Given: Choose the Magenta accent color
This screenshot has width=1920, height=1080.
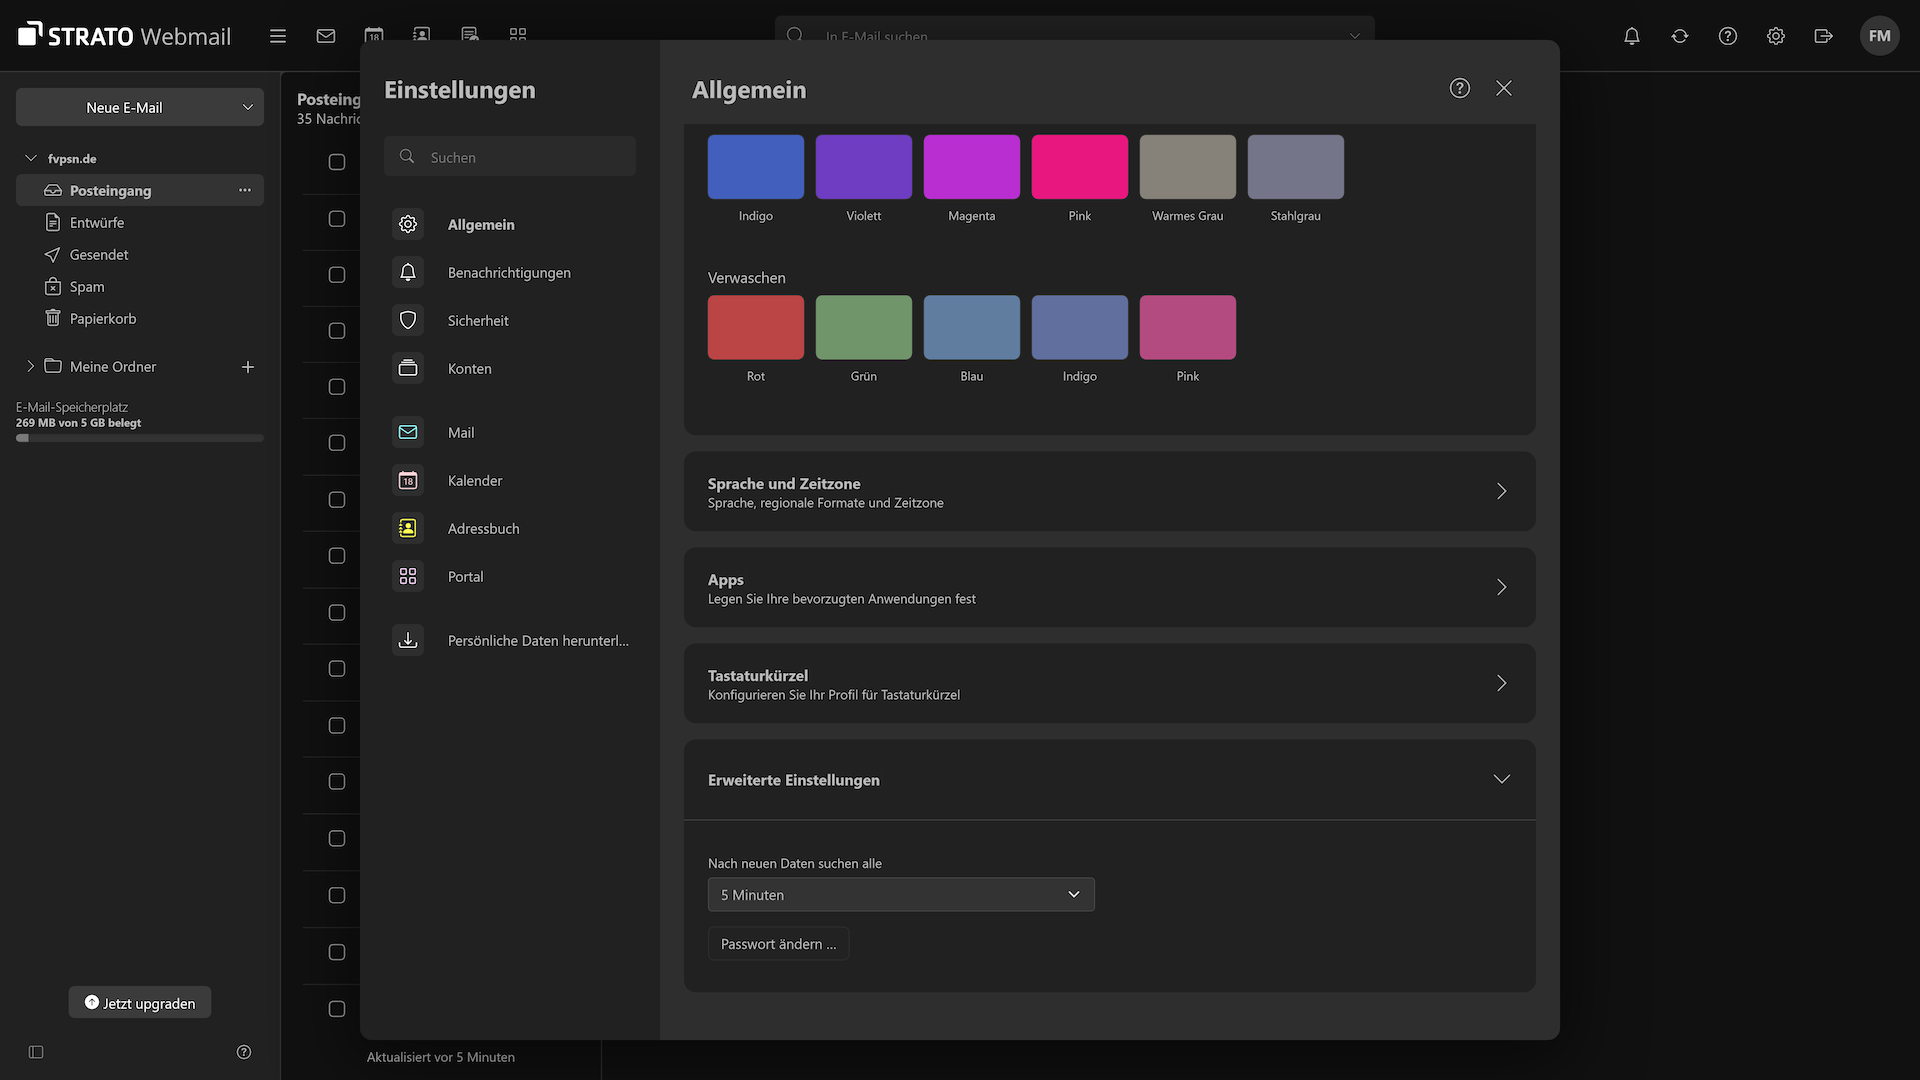Looking at the screenshot, I should pyautogui.click(x=972, y=167).
